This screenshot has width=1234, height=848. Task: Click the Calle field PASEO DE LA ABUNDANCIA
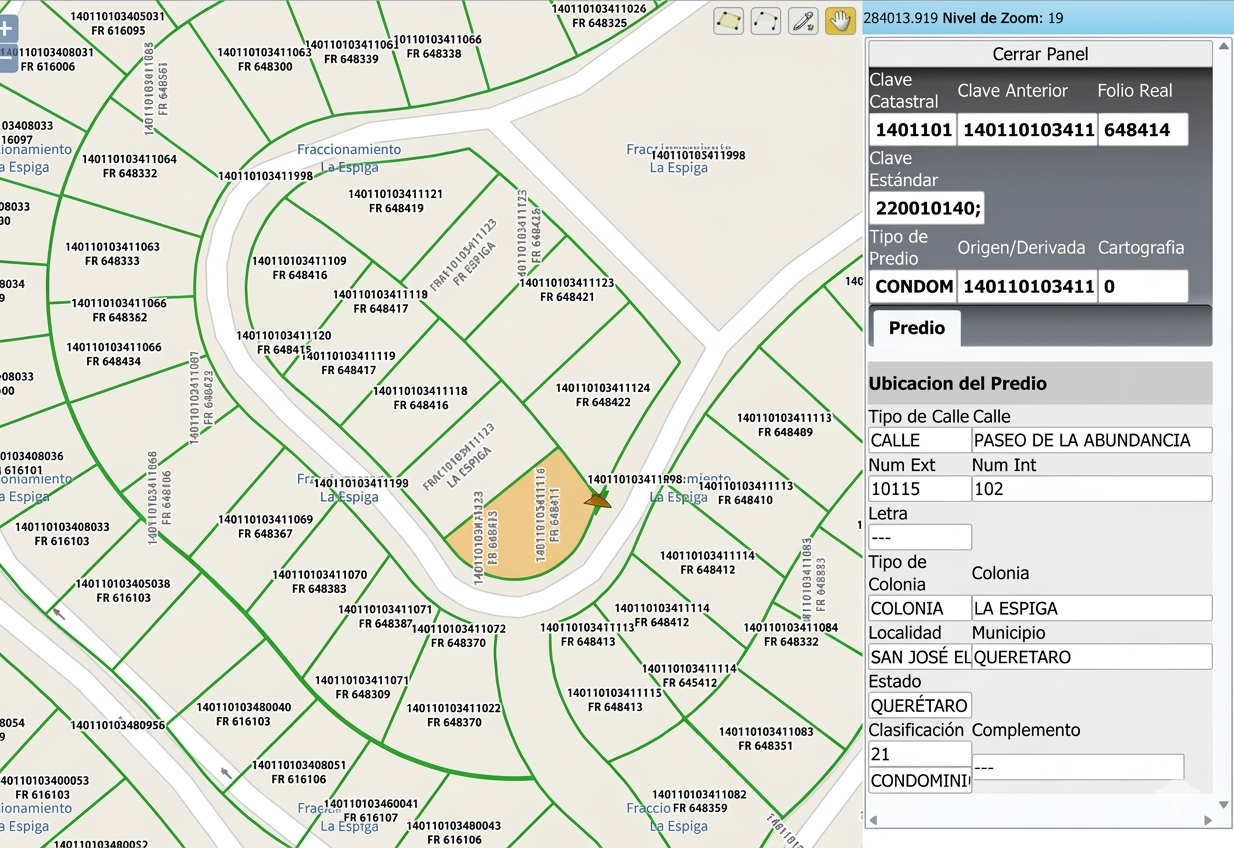tap(1091, 440)
